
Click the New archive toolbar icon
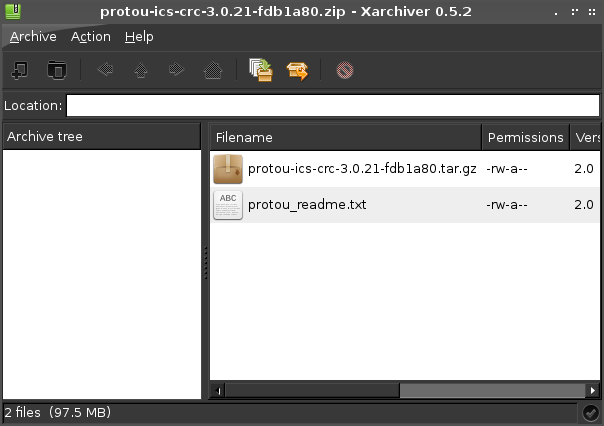(19, 70)
